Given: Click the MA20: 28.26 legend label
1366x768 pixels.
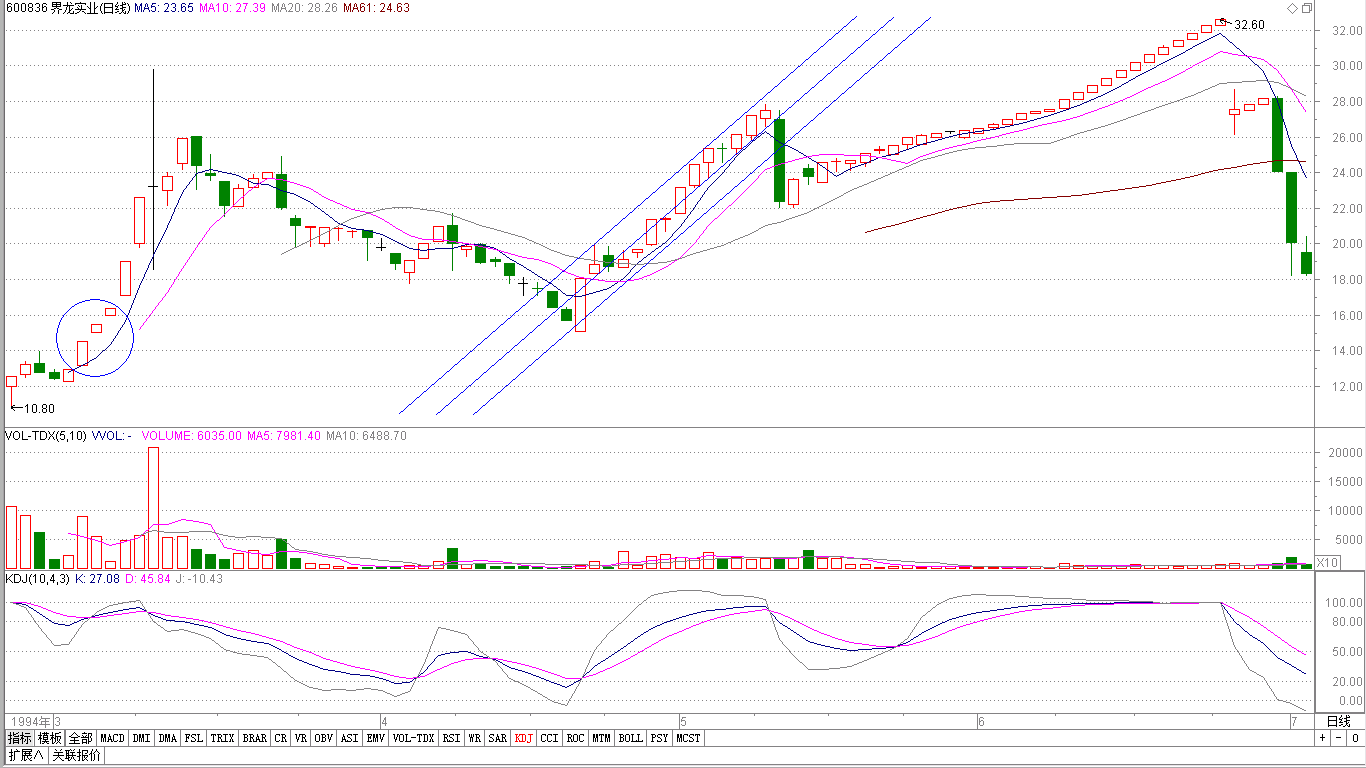Looking at the screenshot, I should [x=304, y=8].
